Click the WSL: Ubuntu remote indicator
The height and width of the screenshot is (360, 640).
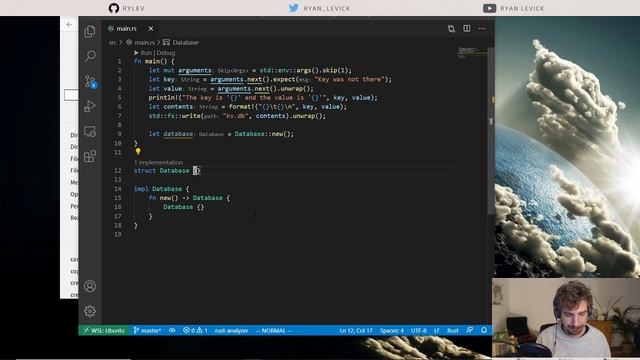(104, 331)
